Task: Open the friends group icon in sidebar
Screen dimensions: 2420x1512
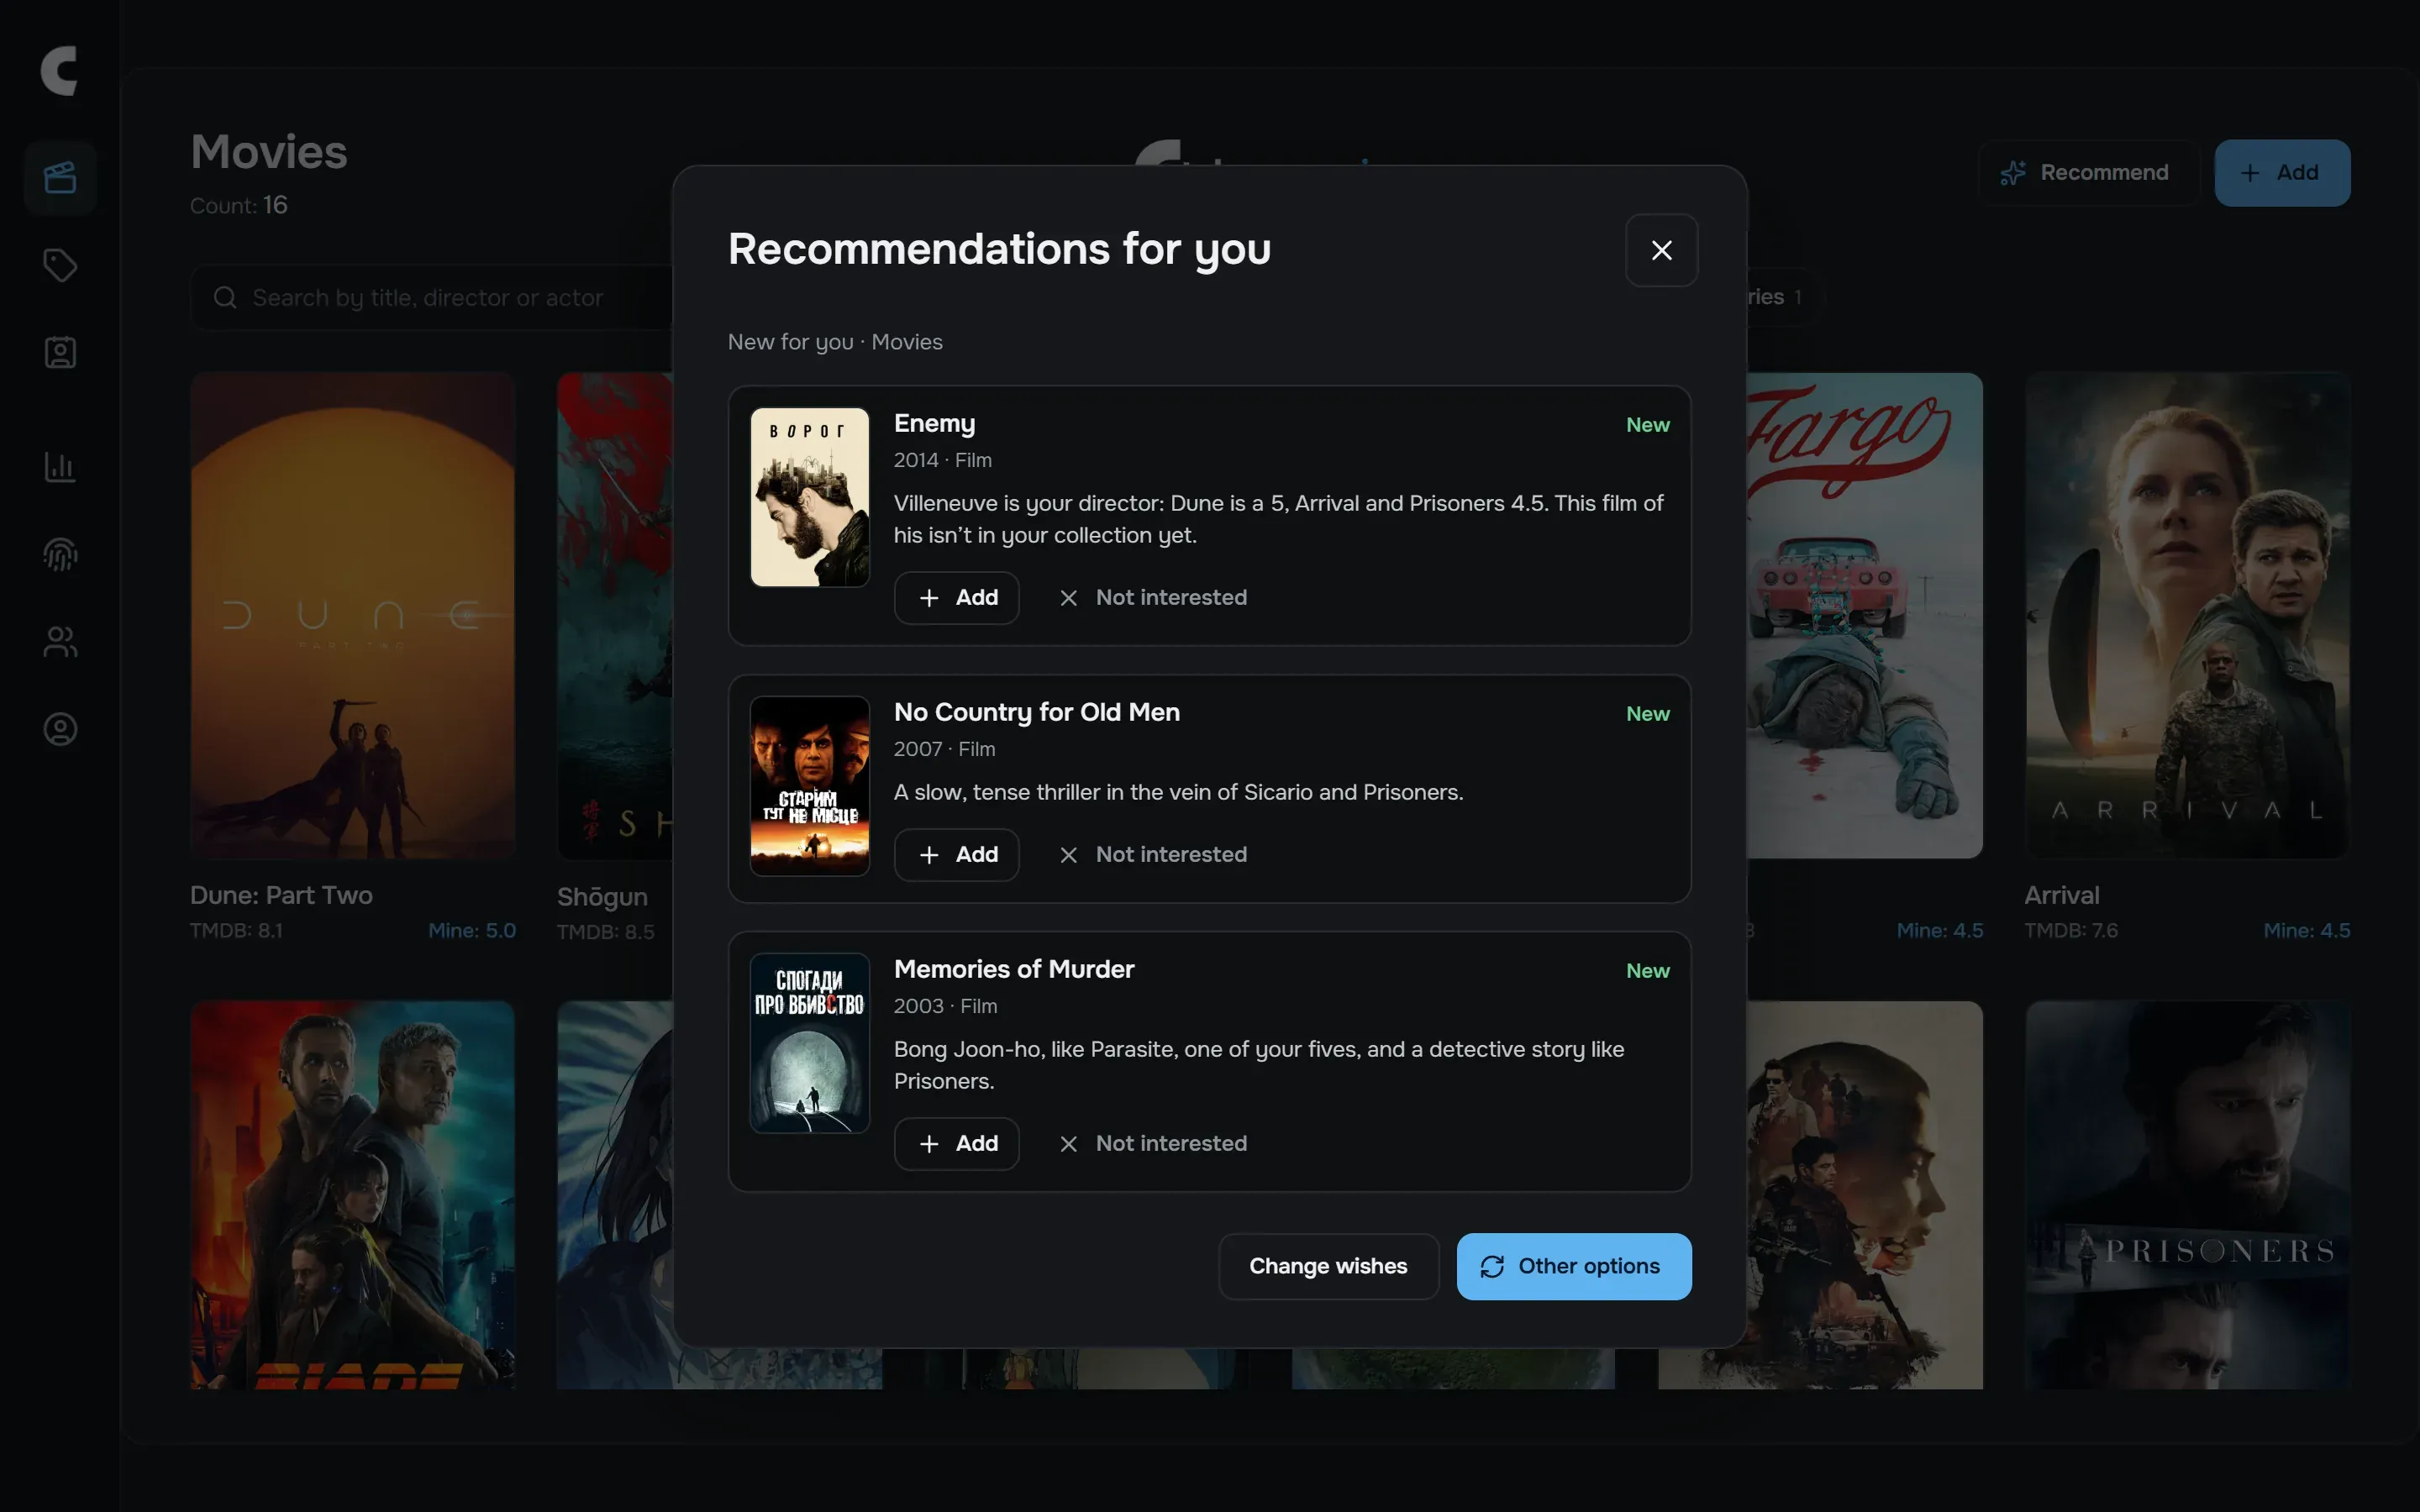Action: [60, 641]
